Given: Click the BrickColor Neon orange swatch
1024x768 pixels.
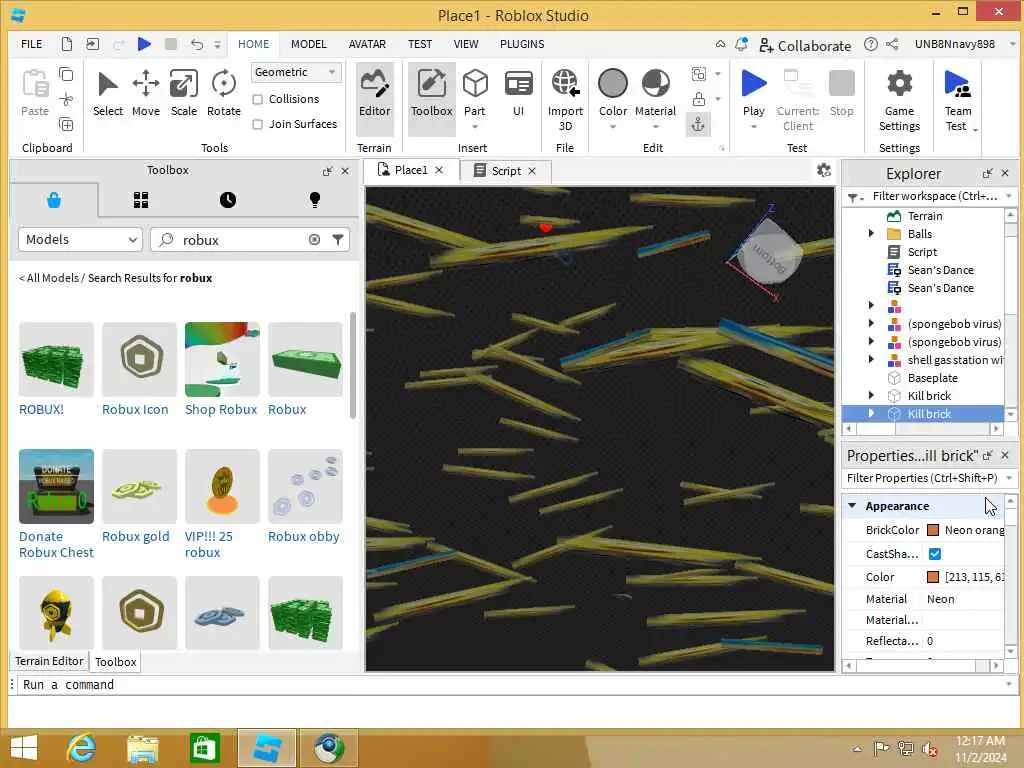Looking at the screenshot, I should click(x=933, y=530).
